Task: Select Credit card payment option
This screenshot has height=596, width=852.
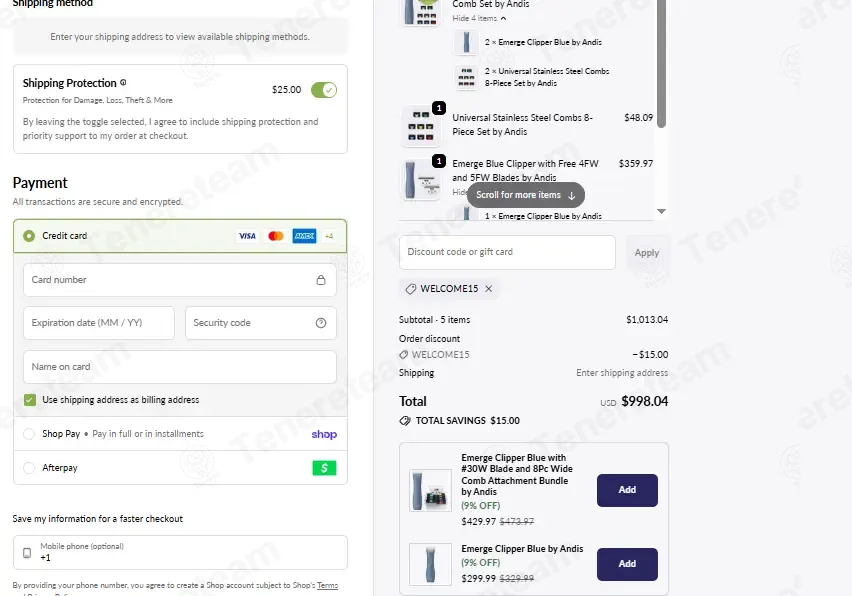Action: pyautogui.click(x=29, y=236)
